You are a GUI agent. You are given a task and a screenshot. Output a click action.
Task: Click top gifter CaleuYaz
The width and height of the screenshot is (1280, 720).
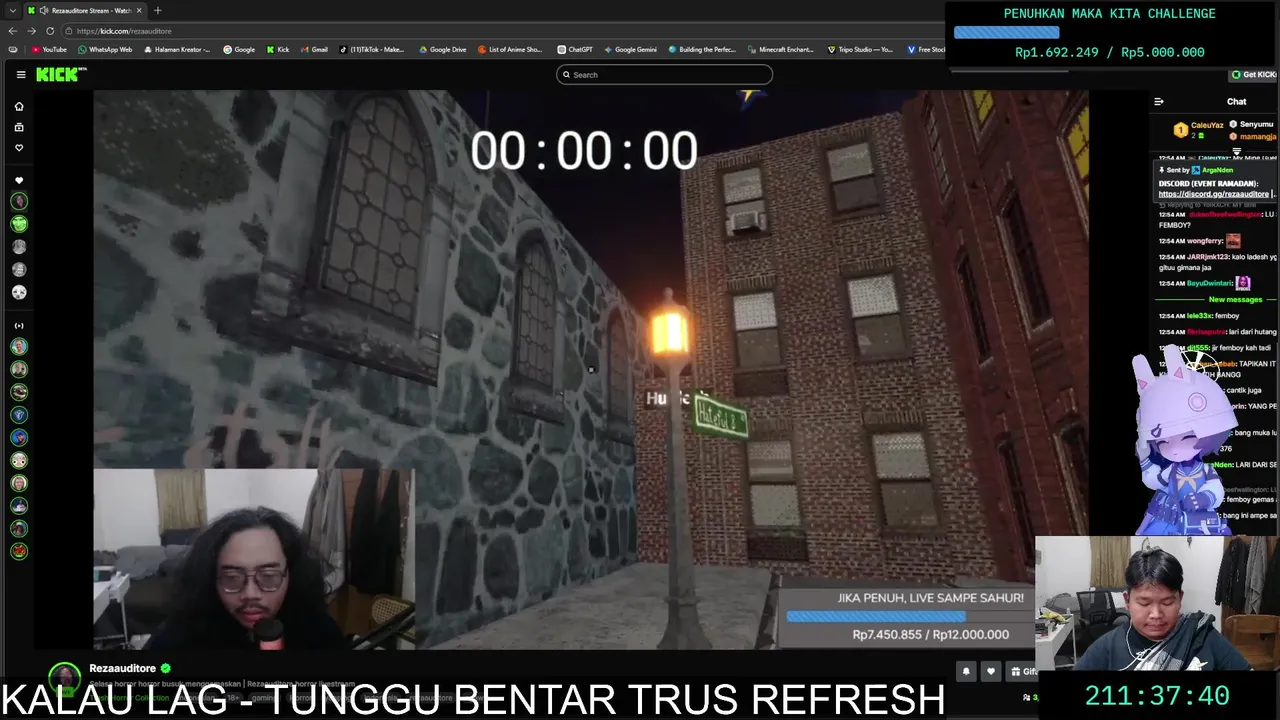pyautogui.click(x=1207, y=125)
